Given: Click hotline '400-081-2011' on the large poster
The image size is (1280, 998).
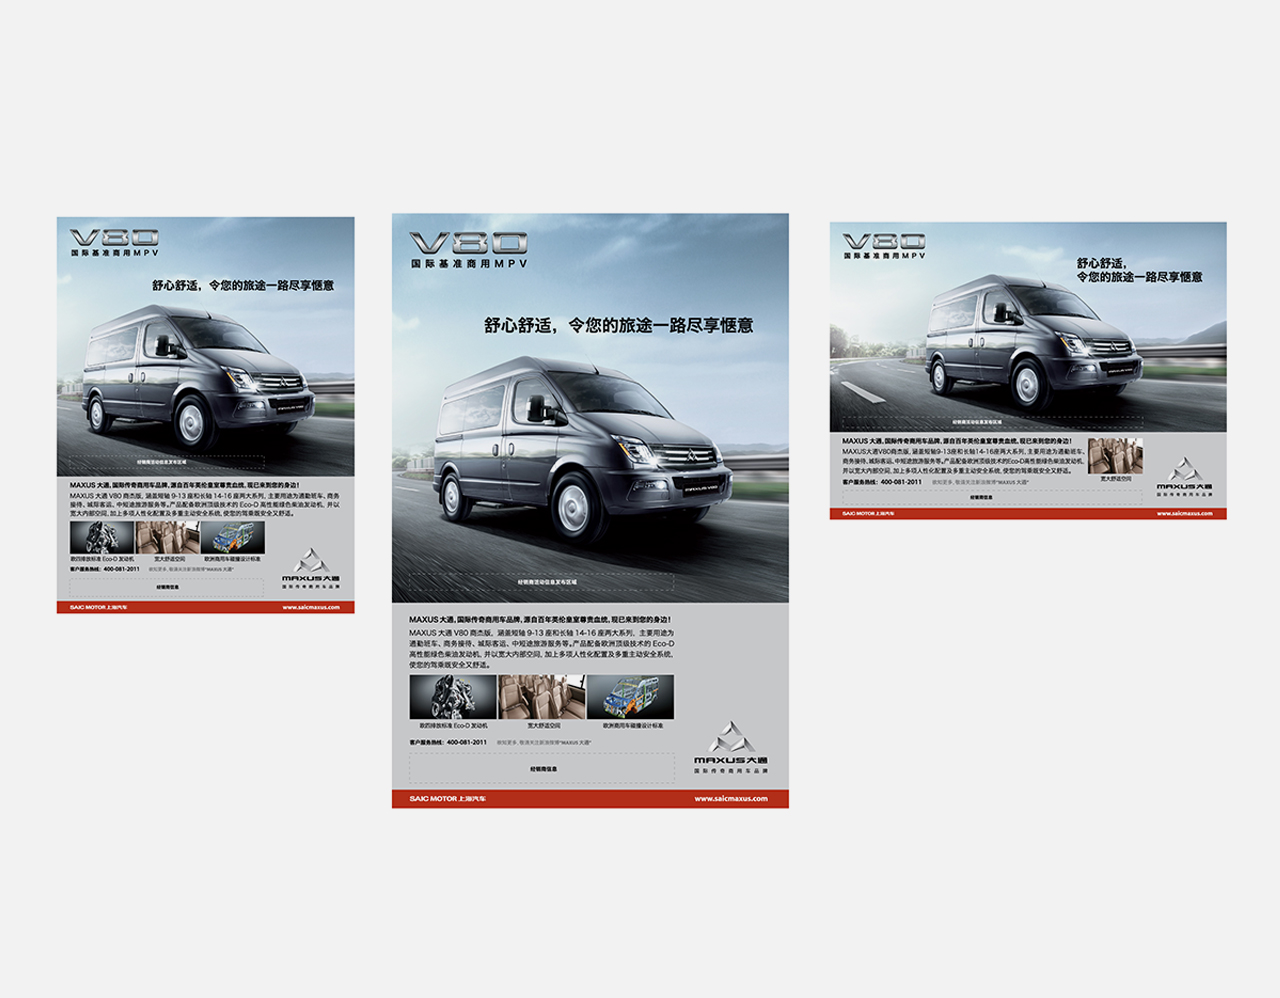Looking at the screenshot, I should click(467, 742).
